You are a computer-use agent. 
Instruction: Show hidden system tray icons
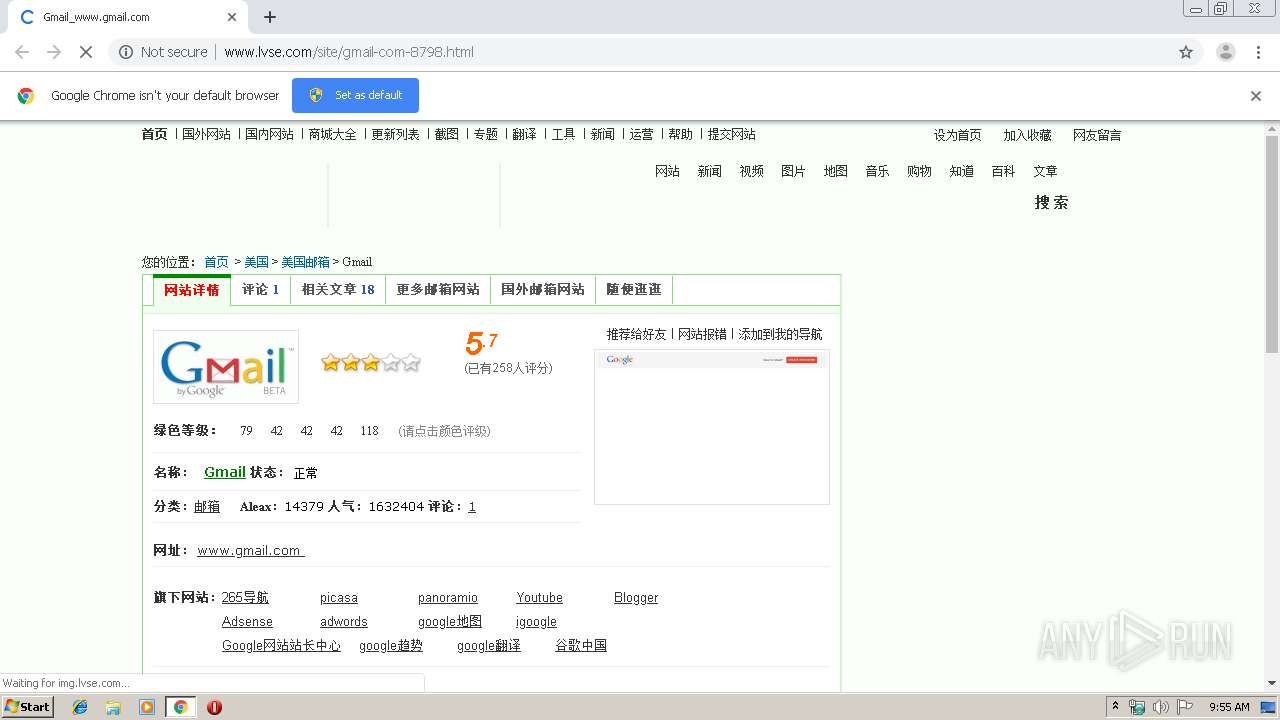pos(1115,707)
